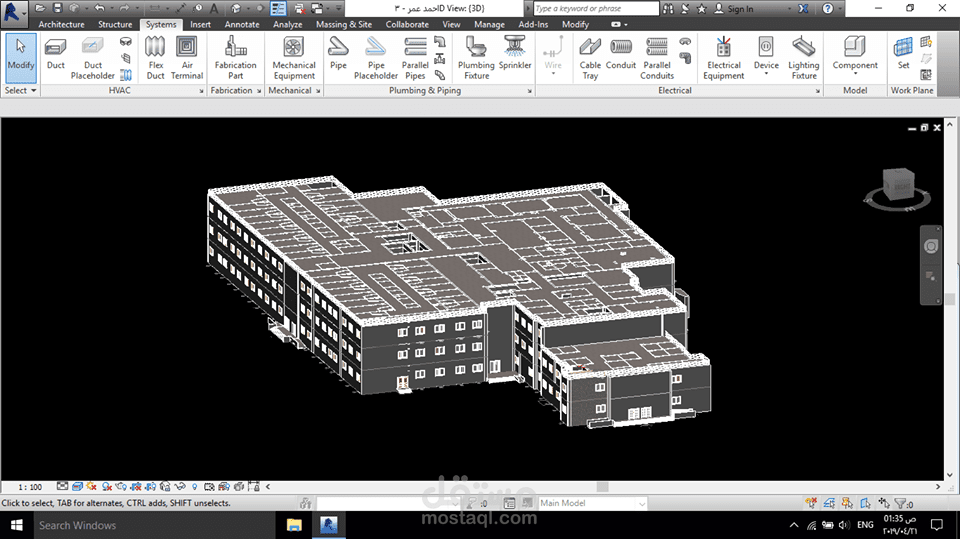Choose the Parallel Conduits tool
960x539 pixels.
pos(657,58)
